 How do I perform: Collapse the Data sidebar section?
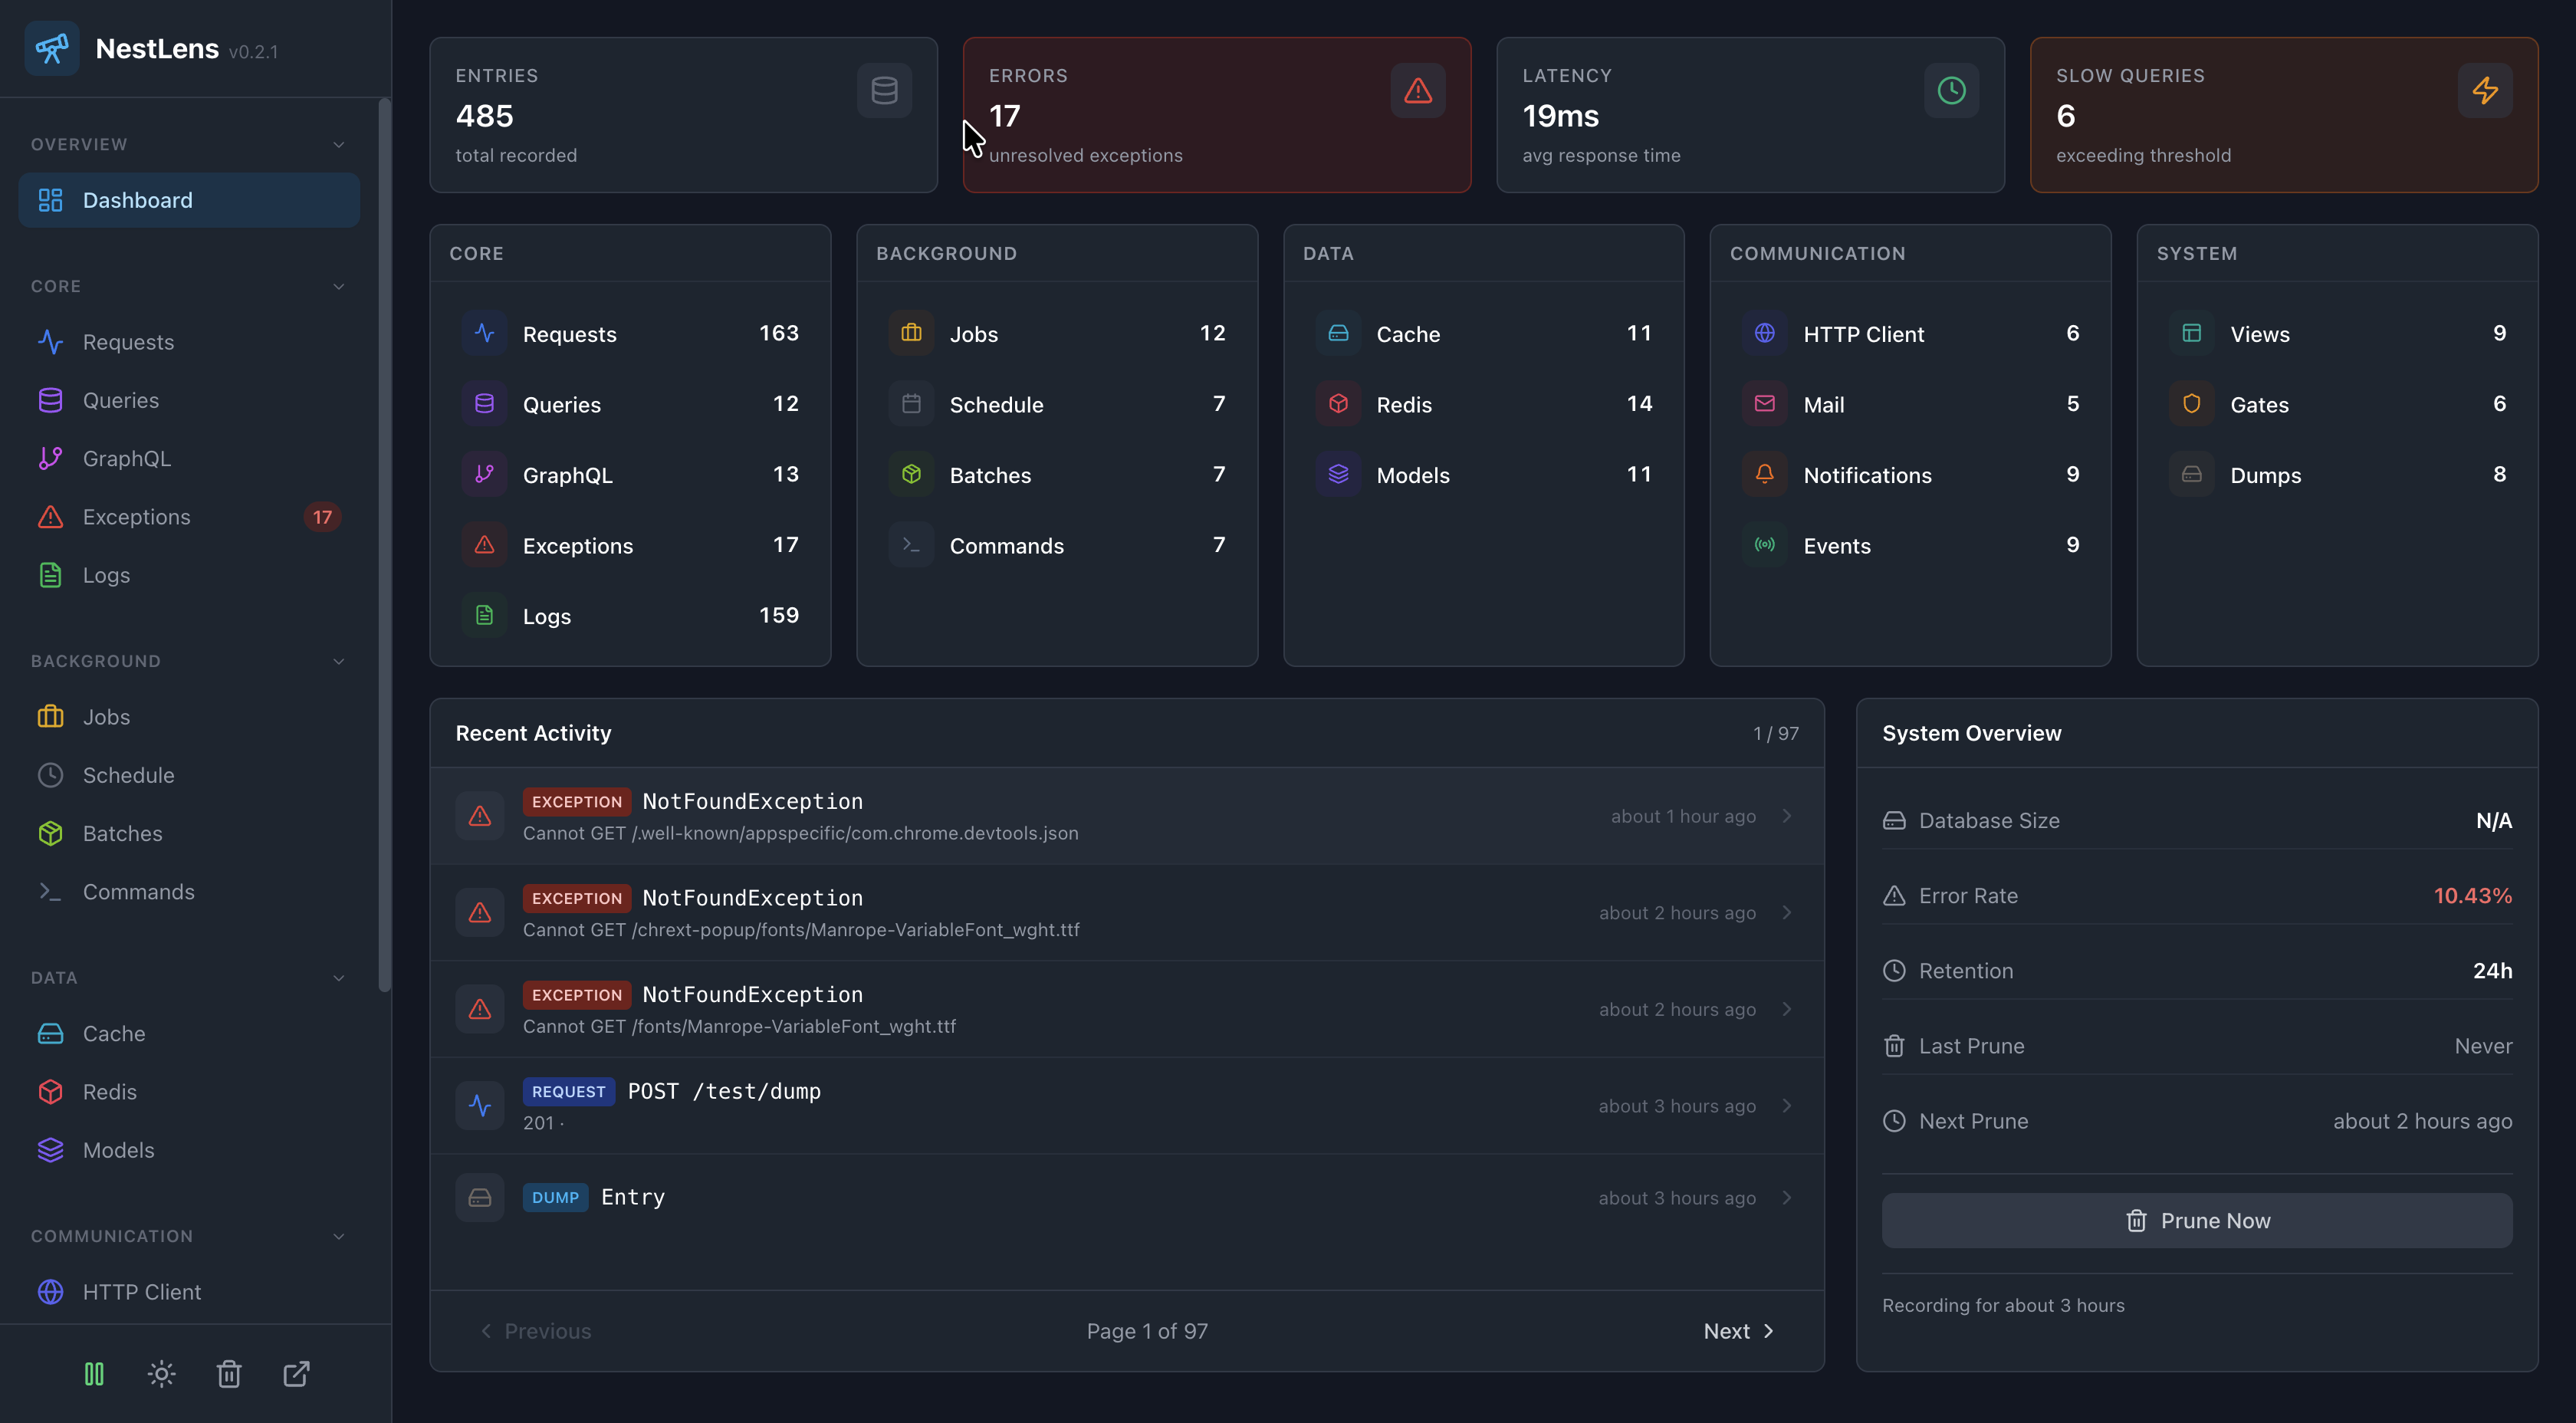(338, 978)
